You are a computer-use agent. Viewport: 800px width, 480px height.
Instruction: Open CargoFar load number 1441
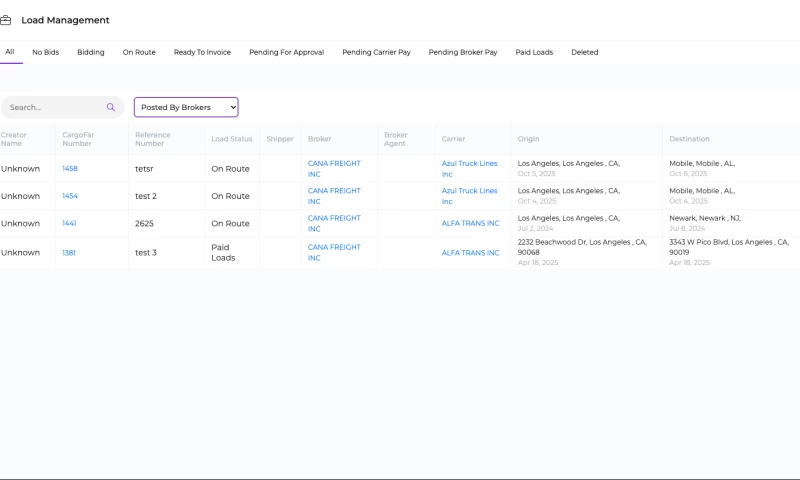(69, 223)
